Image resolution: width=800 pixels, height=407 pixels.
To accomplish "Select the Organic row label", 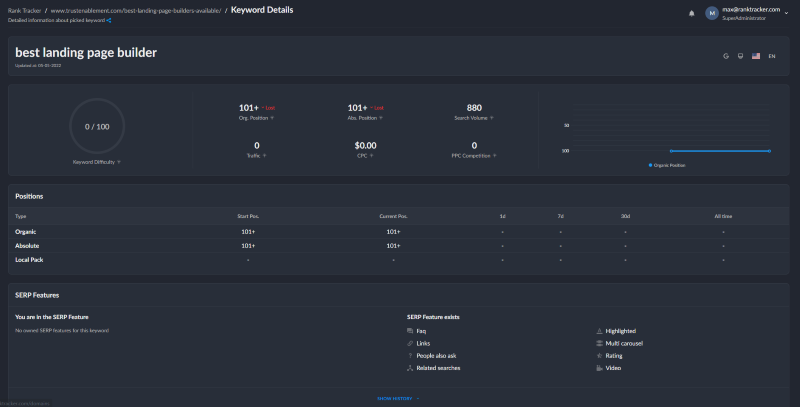I will [26, 232].
